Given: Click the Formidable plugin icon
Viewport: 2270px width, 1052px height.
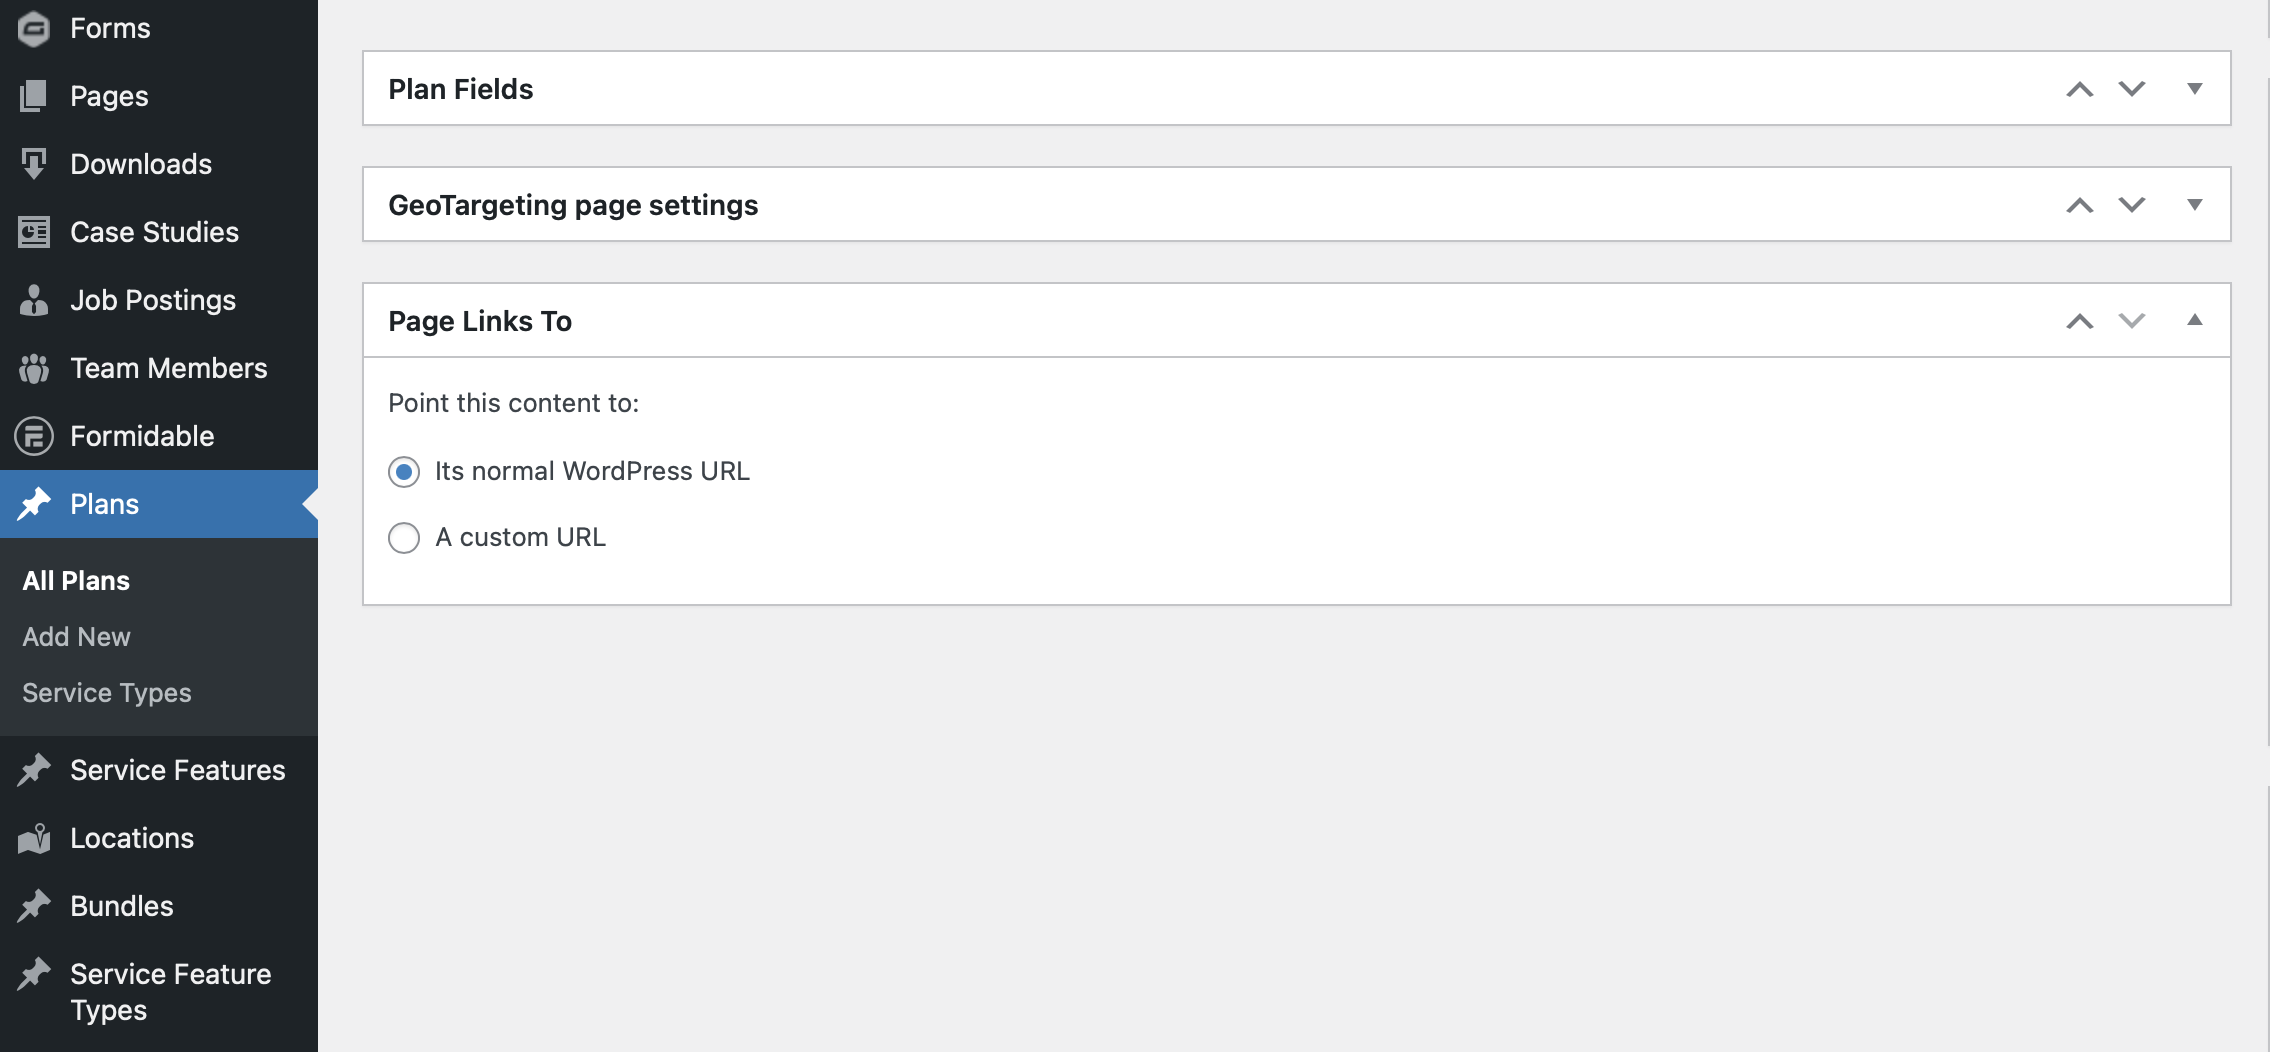Looking at the screenshot, I should (x=34, y=436).
